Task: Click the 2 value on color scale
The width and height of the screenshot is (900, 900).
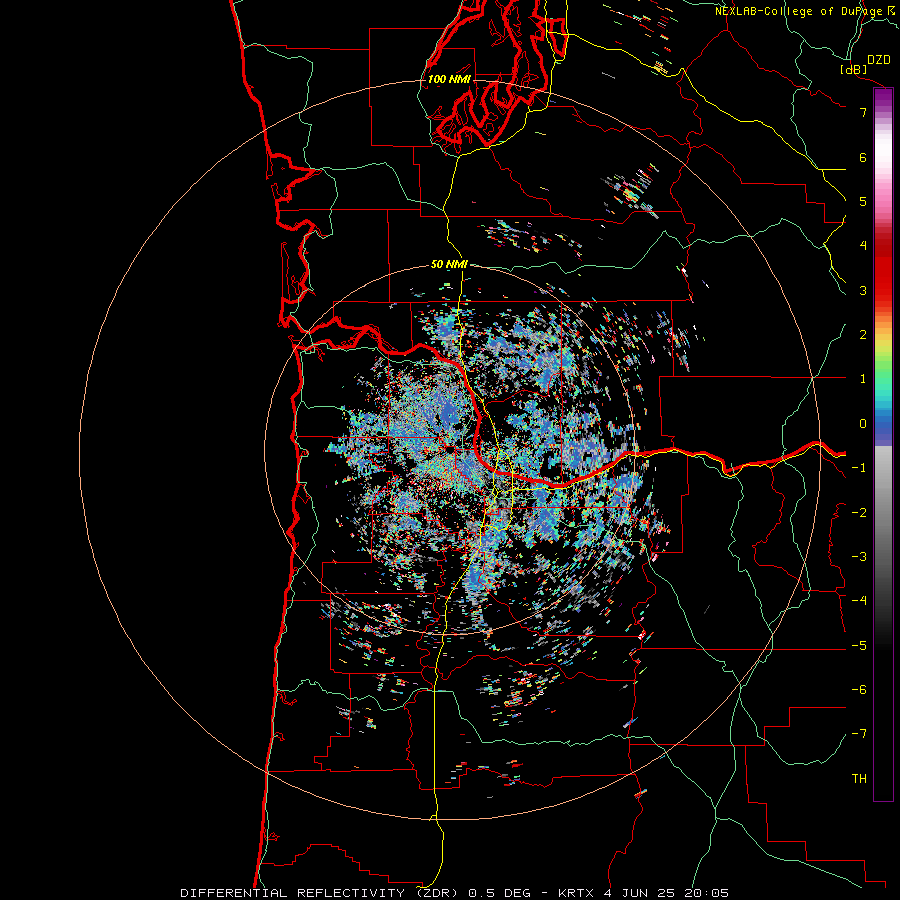Action: pos(863,335)
